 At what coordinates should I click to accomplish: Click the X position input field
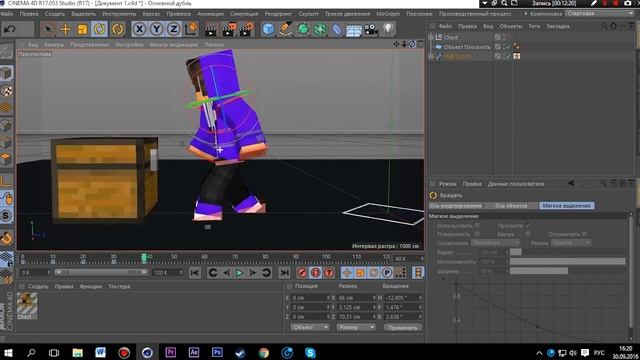pyautogui.click(x=310, y=298)
